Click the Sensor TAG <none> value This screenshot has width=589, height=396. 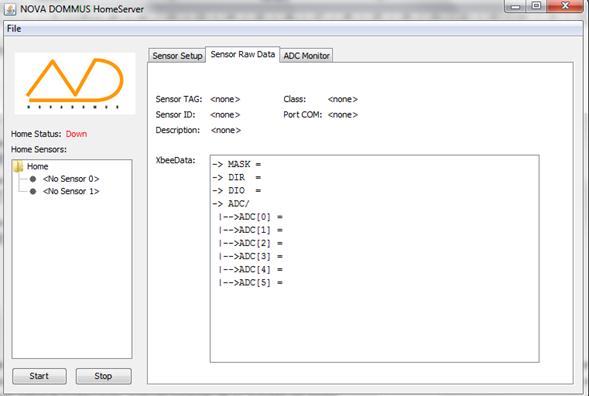tap(225, 99)
